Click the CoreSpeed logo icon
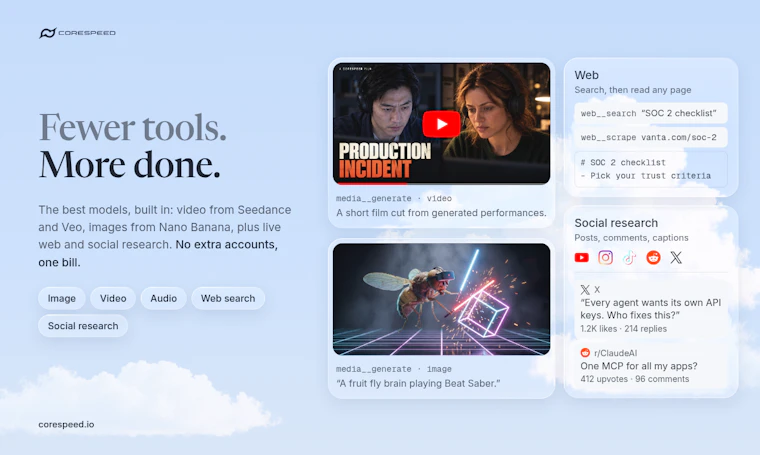 (48, 33)
